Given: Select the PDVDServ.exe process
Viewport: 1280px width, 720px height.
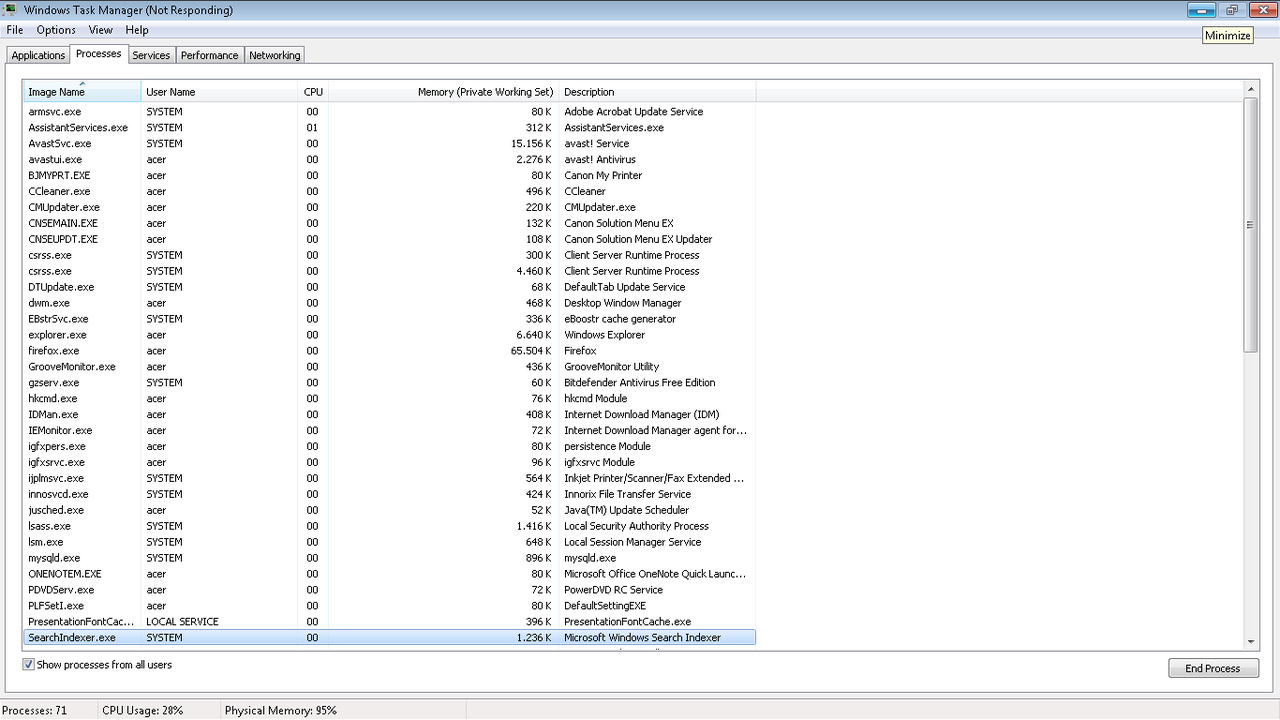Looking at the screenshot, I should [x=390, y=590].
